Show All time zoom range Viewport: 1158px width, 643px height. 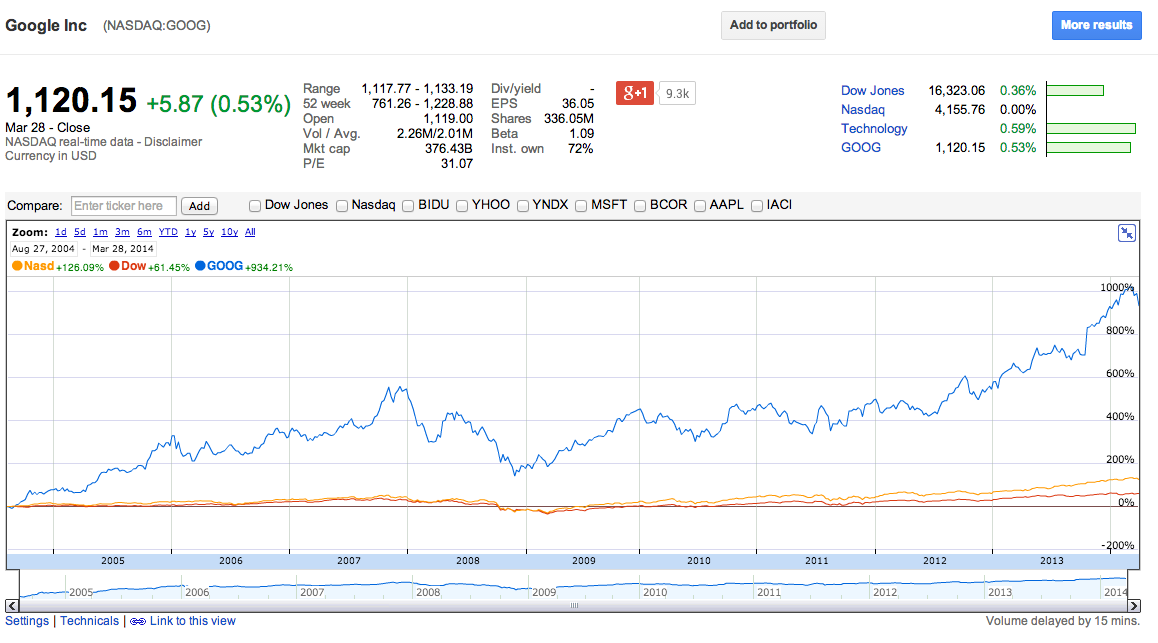(250, 232)
